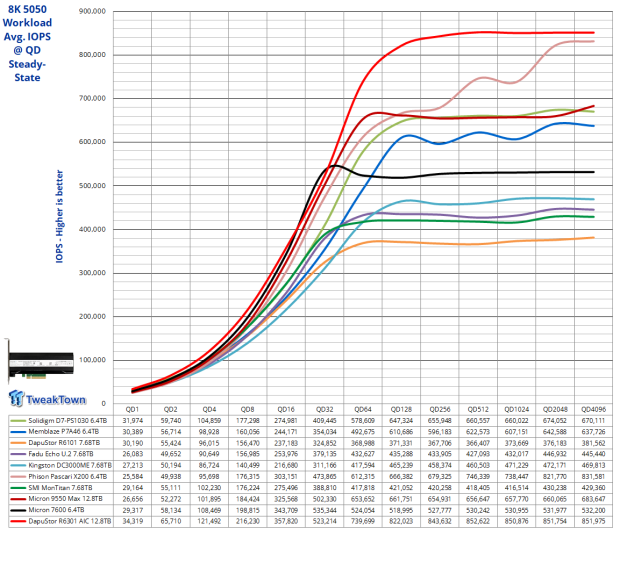The width and height of the screenshot is (620, 568).
Task: Click the QD4096 column header
Action: coord(594,410)
